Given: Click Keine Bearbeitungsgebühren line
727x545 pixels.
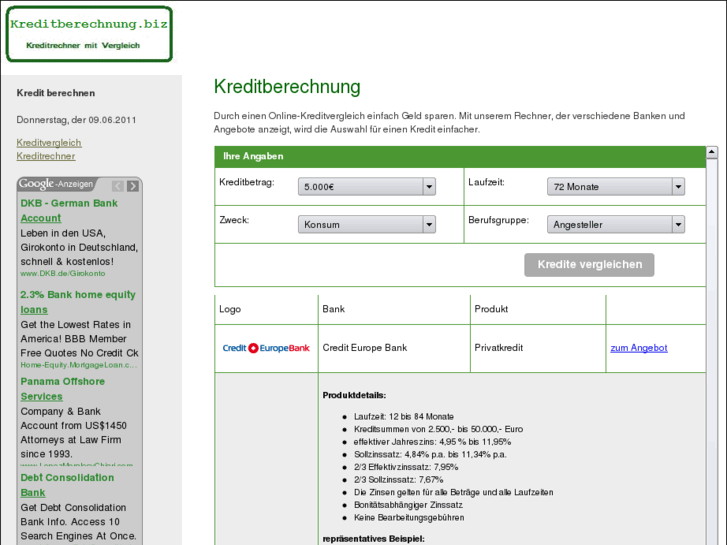Looking at the screenshot, I should [x=409, y=517].
